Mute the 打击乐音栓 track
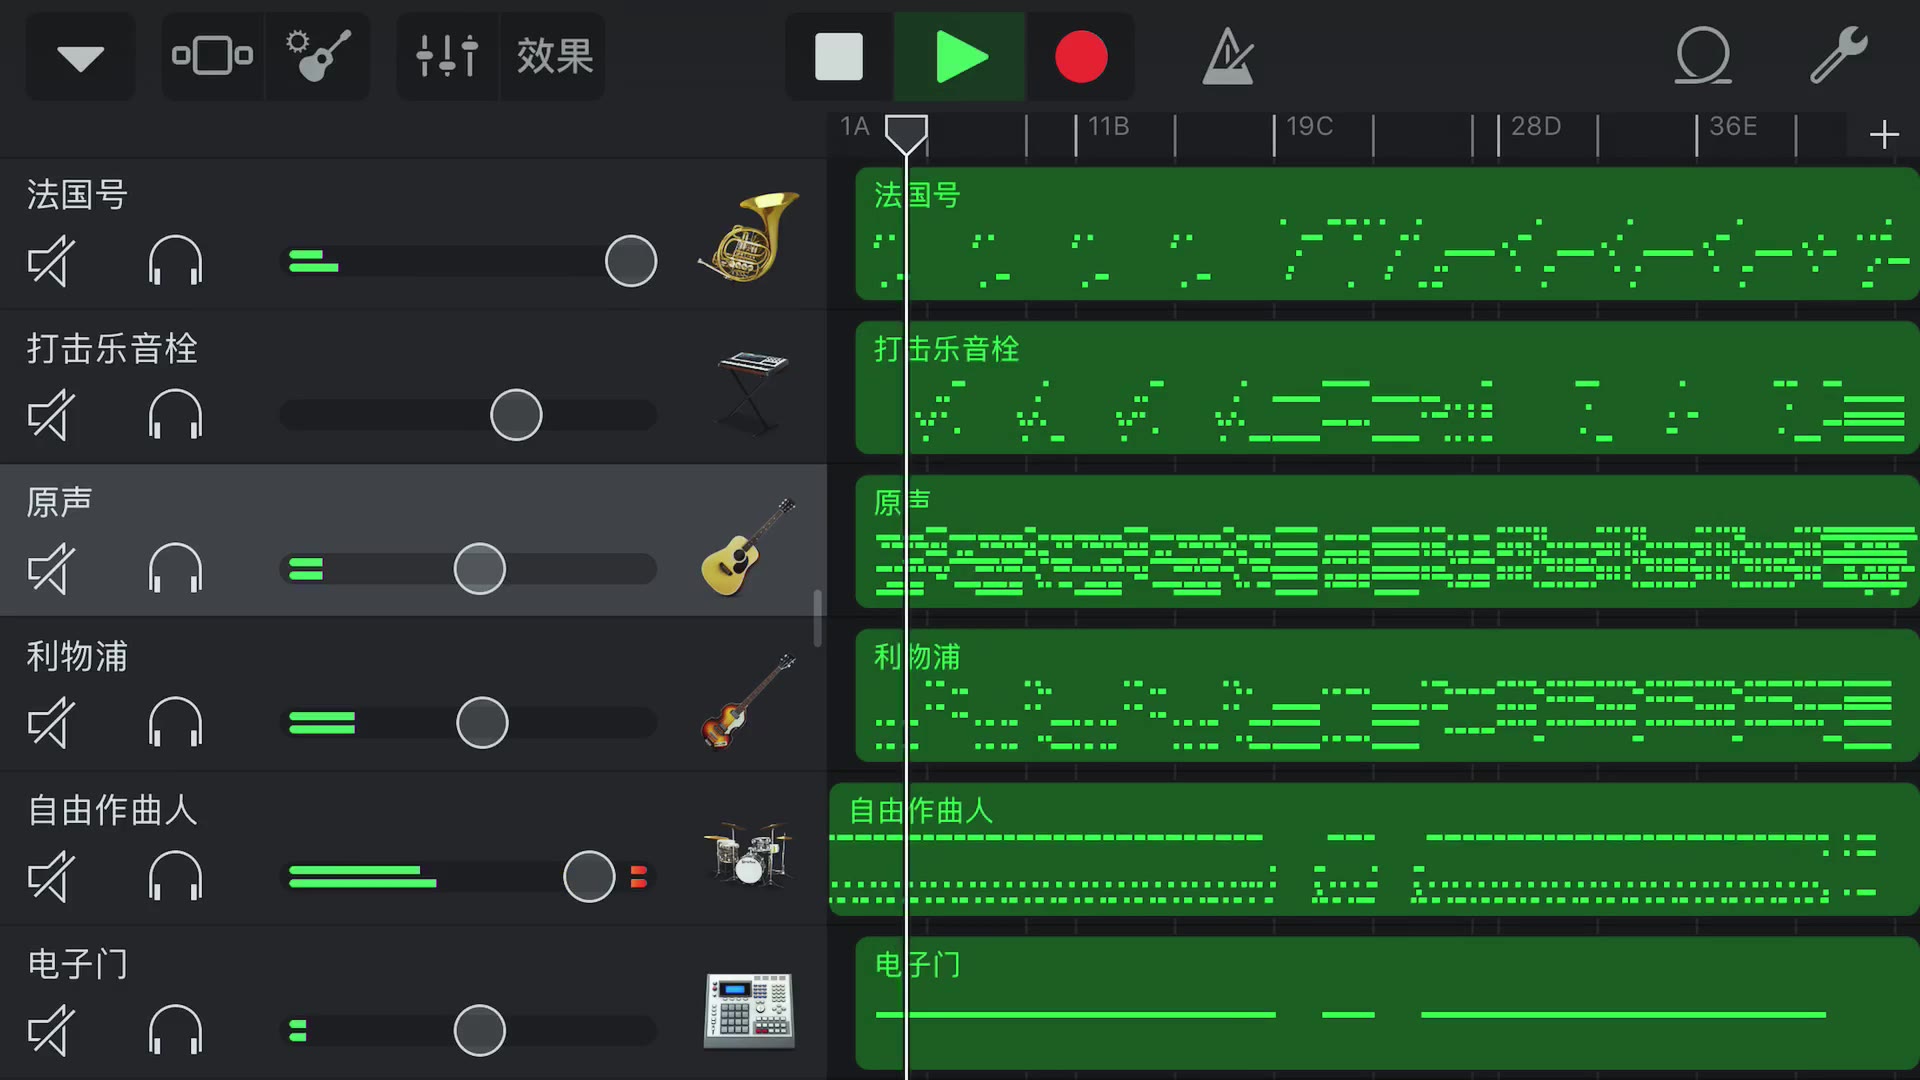 pyautogui.click(x=51, y=415)
